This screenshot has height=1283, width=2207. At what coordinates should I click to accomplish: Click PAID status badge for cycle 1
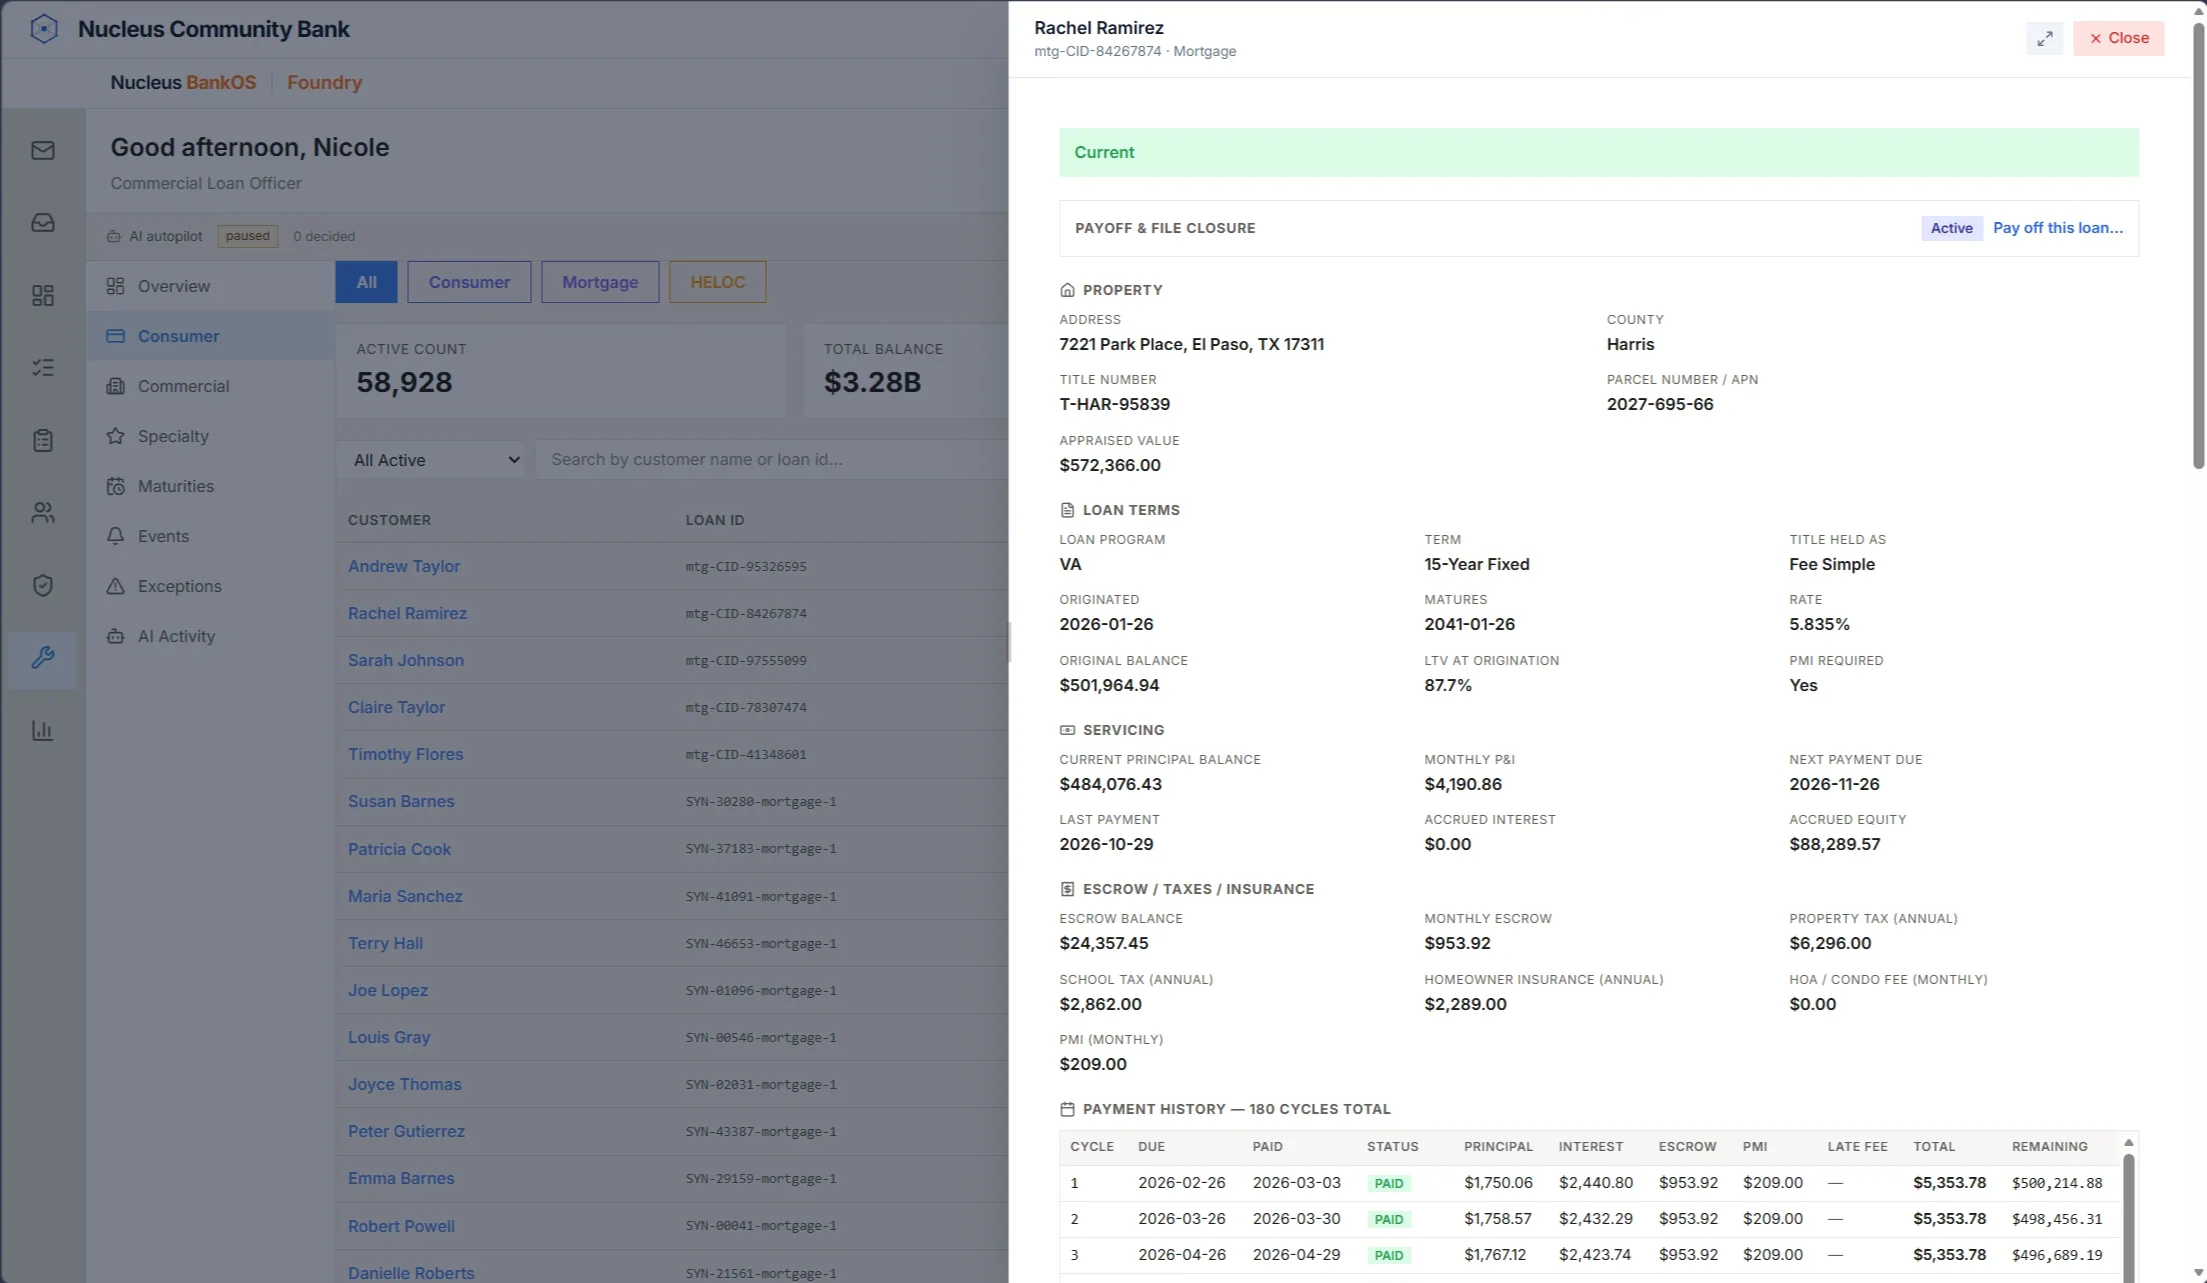(x=1388, y=1183)
